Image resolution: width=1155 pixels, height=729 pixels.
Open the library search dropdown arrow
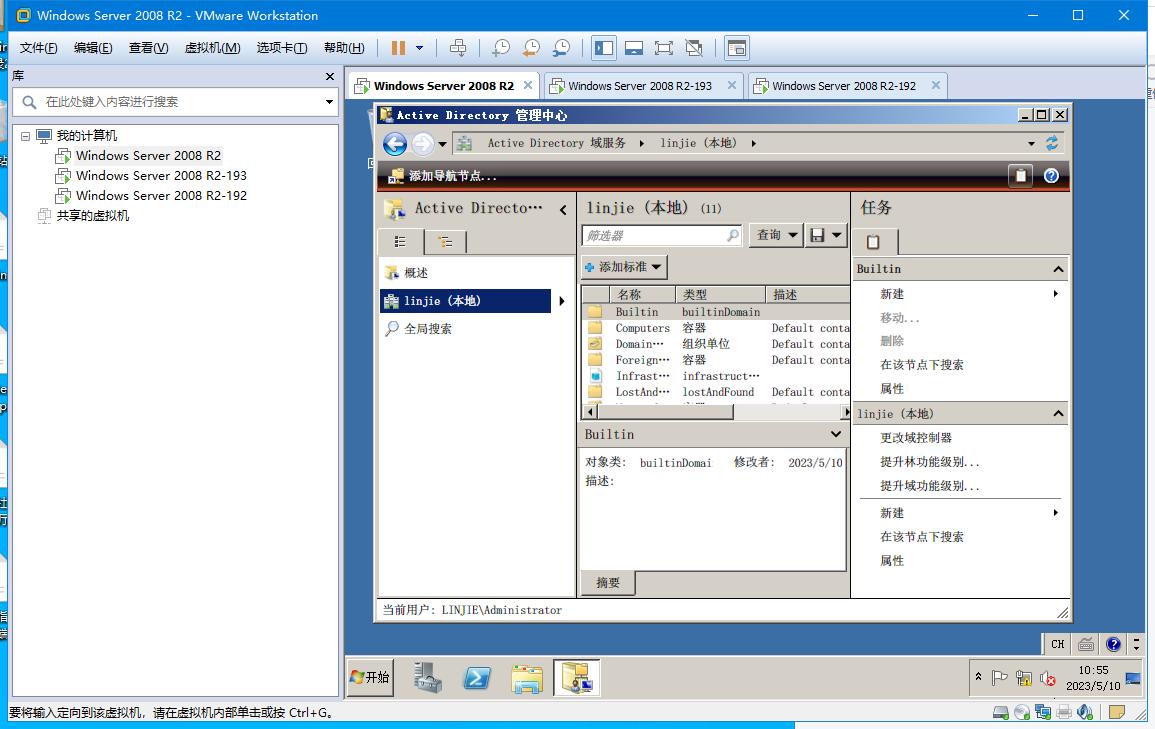click(329, 102)
